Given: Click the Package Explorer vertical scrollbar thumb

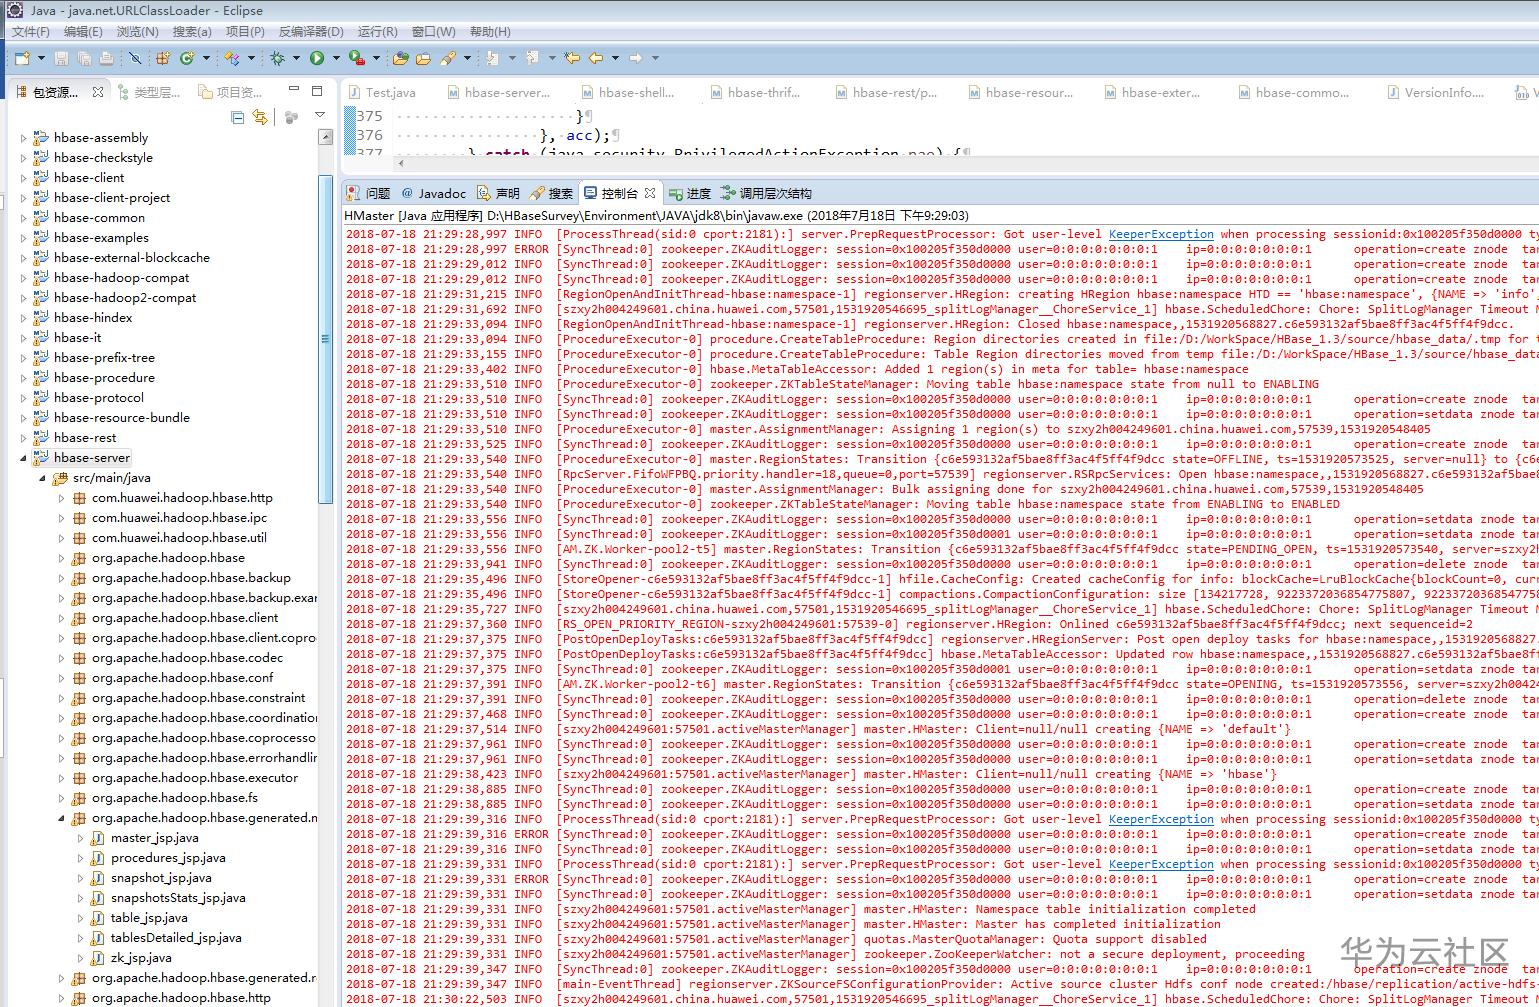Looking at the screenshot, I should point(325,340).
